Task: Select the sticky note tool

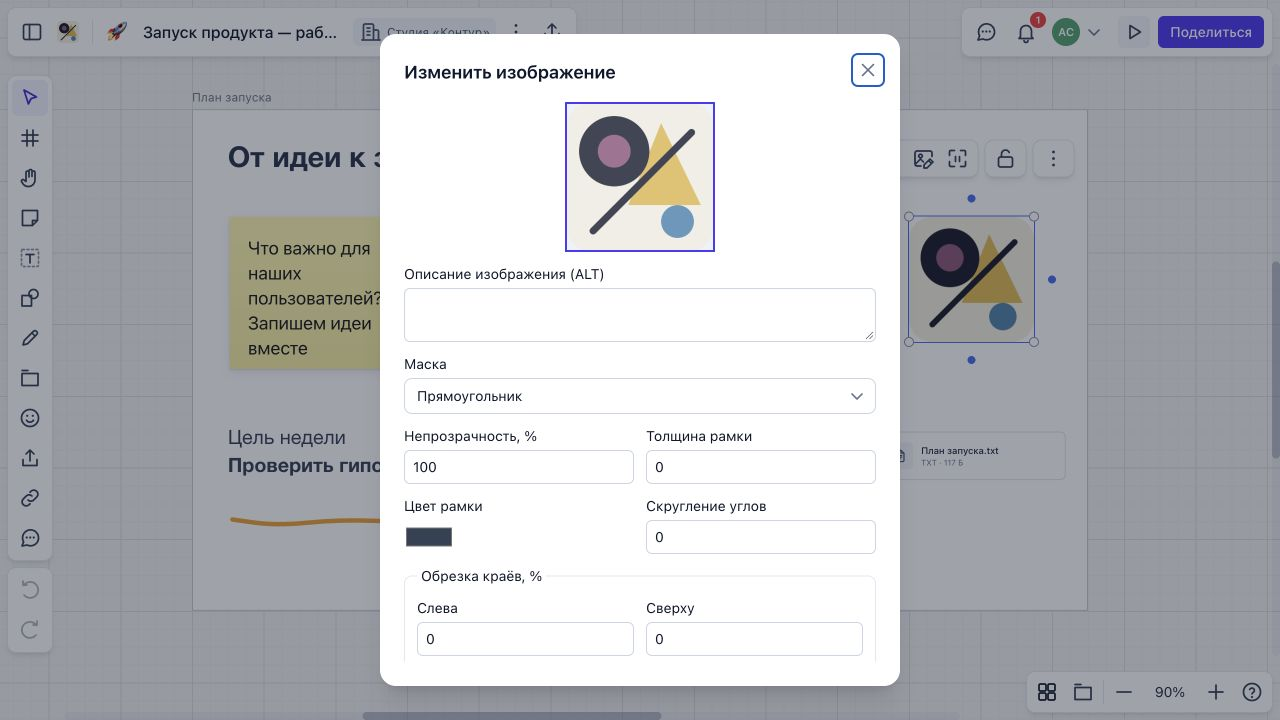Action: tap(30, 218)
